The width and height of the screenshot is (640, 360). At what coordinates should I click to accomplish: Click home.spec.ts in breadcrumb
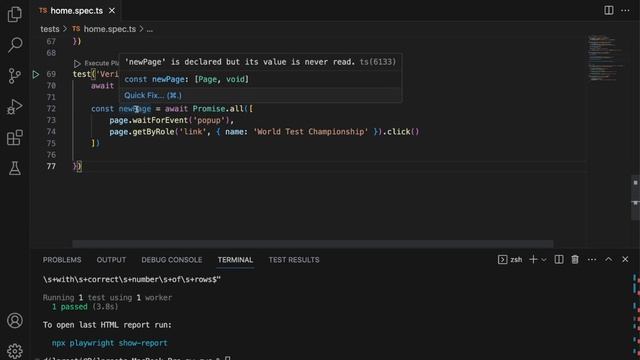(x=109, y=29)
